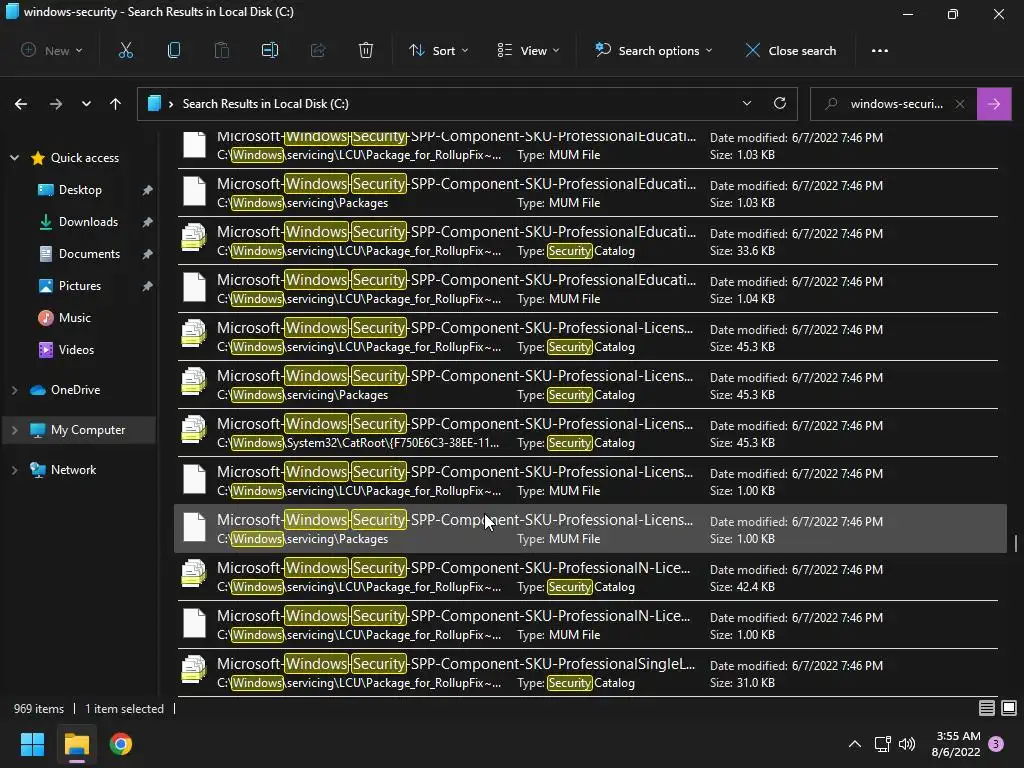The image size is (1024, 768).
Task: Open the Downloads folder in sidebar
Action: point(88,221)
